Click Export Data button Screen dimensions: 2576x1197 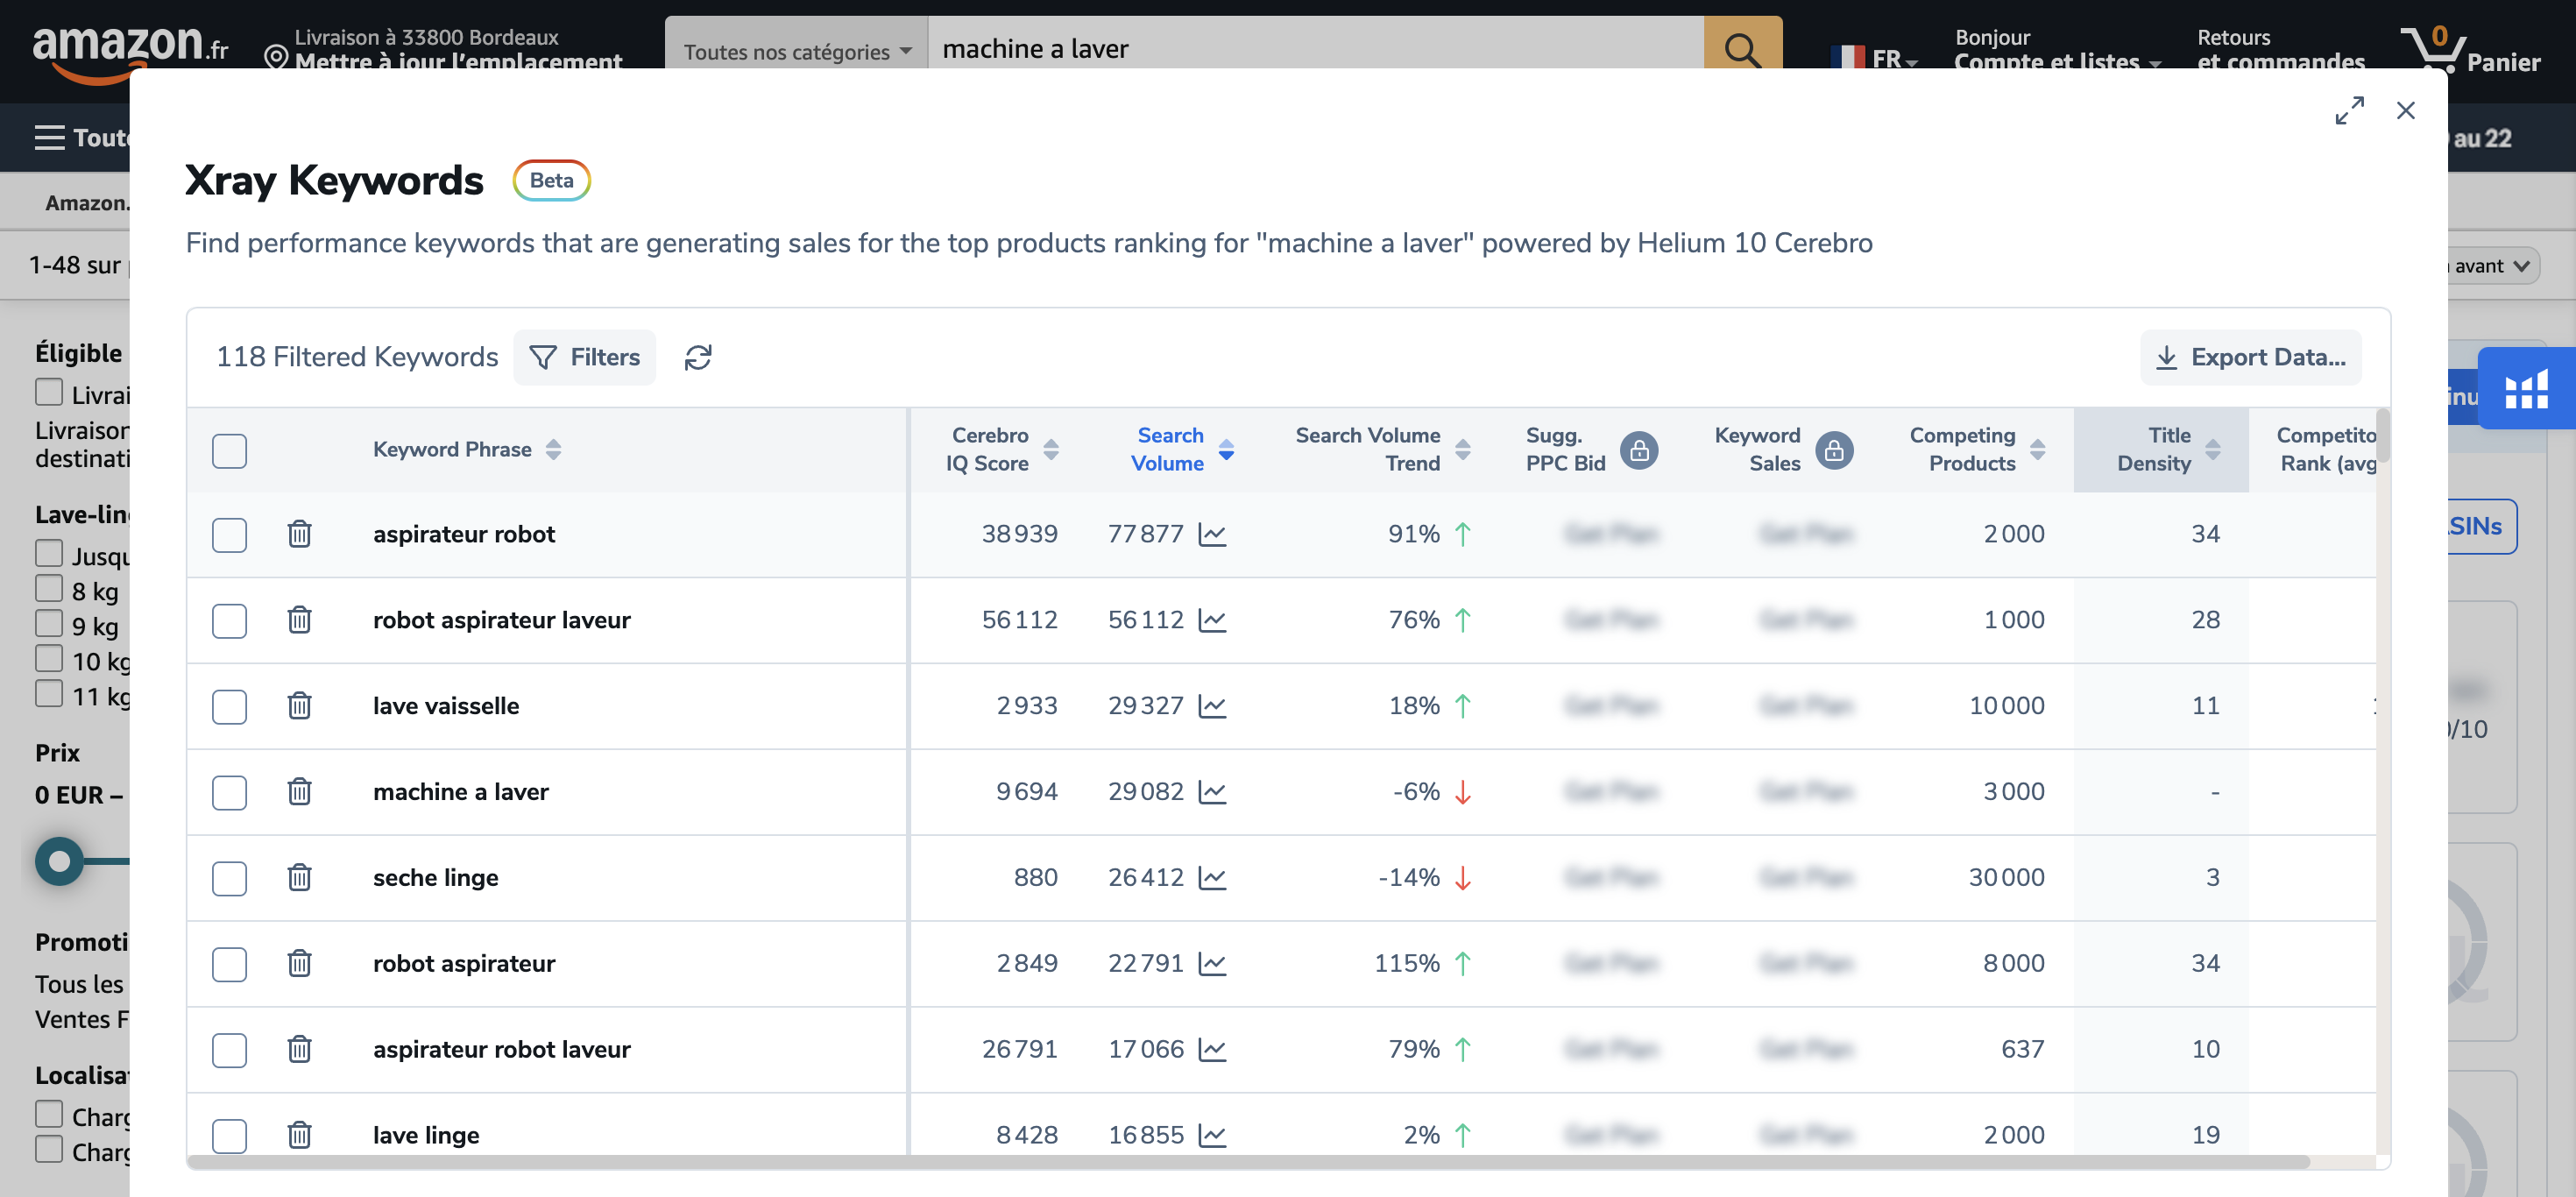click(2251, 357)
